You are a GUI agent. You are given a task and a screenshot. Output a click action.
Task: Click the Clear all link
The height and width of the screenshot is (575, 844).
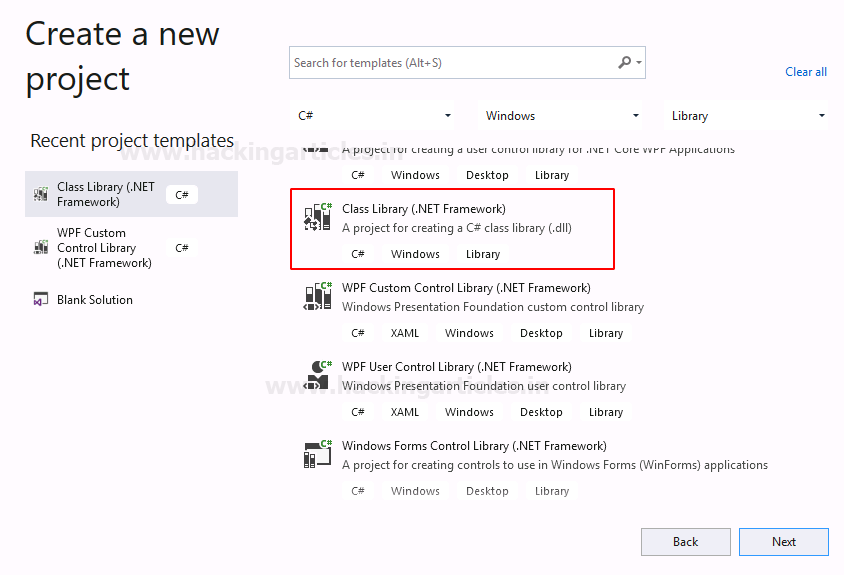(x=806, y=72)
